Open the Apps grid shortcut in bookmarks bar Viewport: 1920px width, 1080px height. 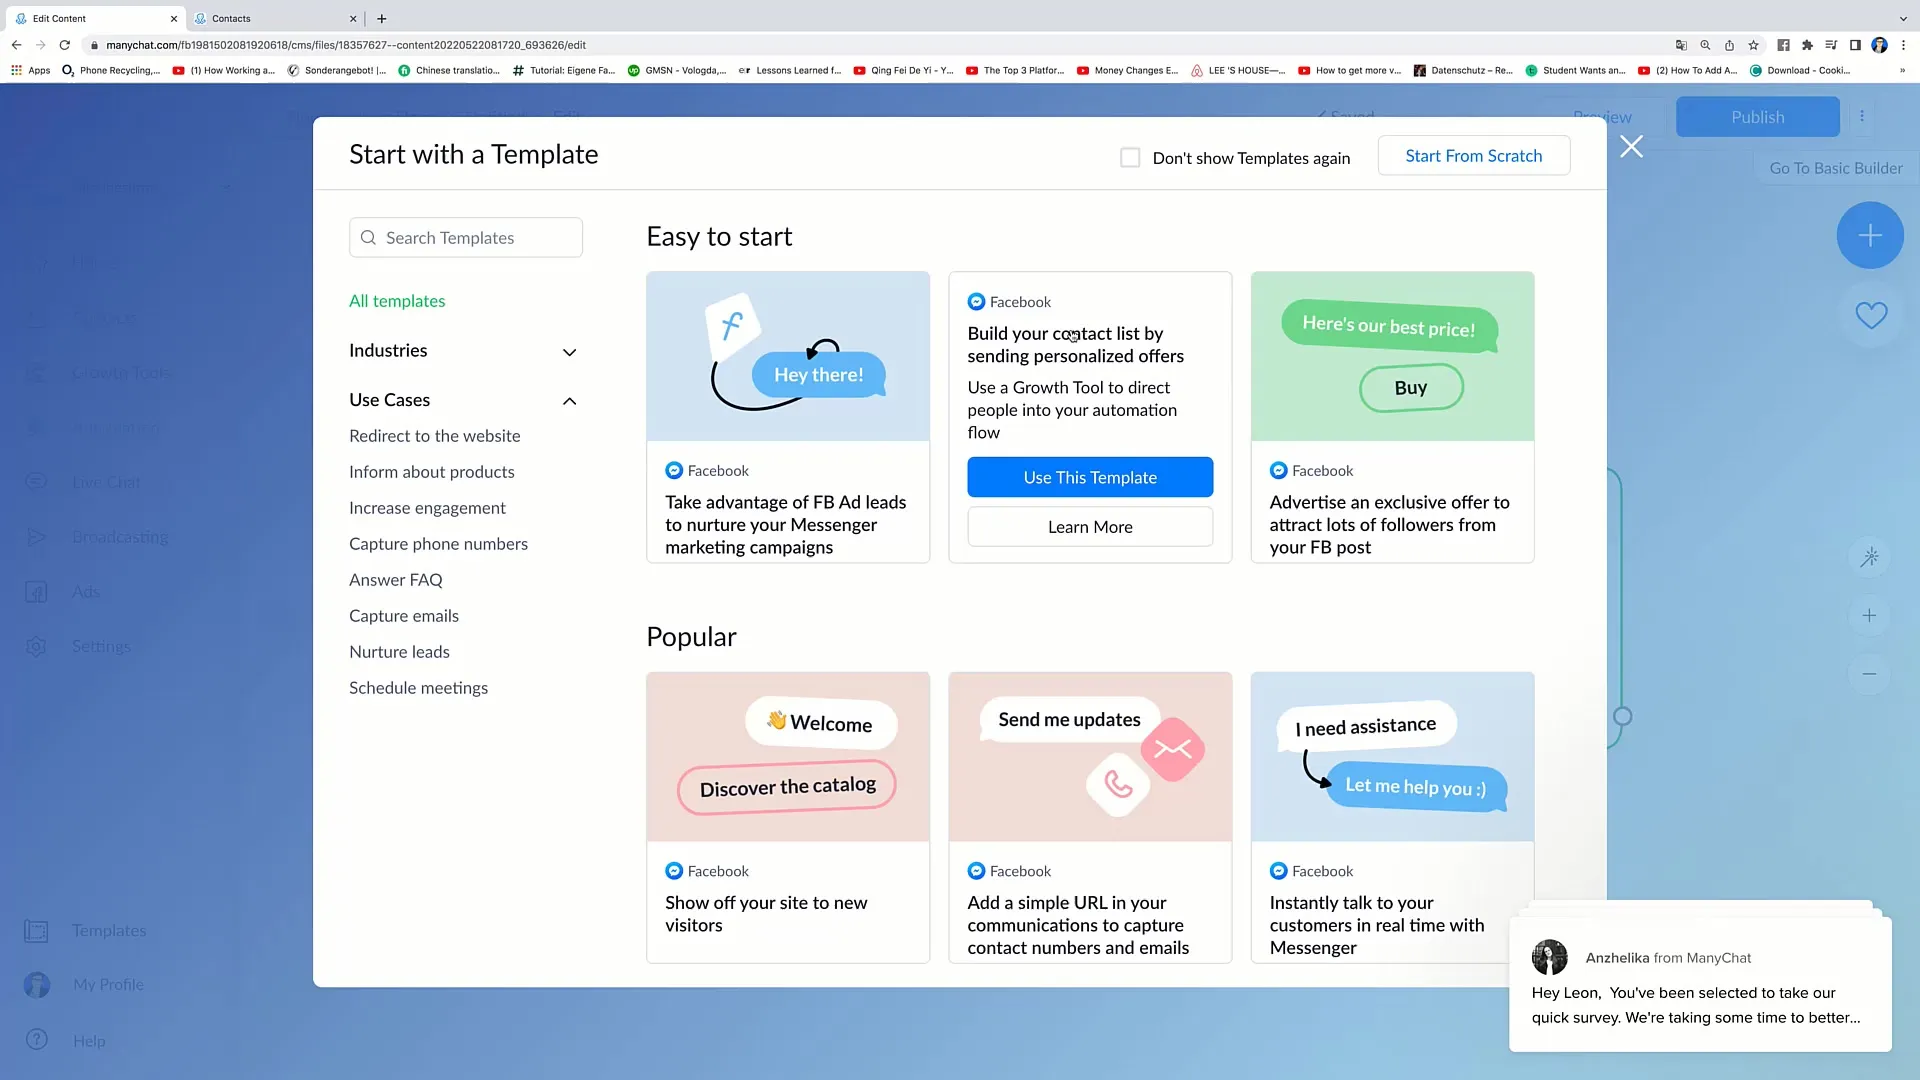tap(30, 71)
